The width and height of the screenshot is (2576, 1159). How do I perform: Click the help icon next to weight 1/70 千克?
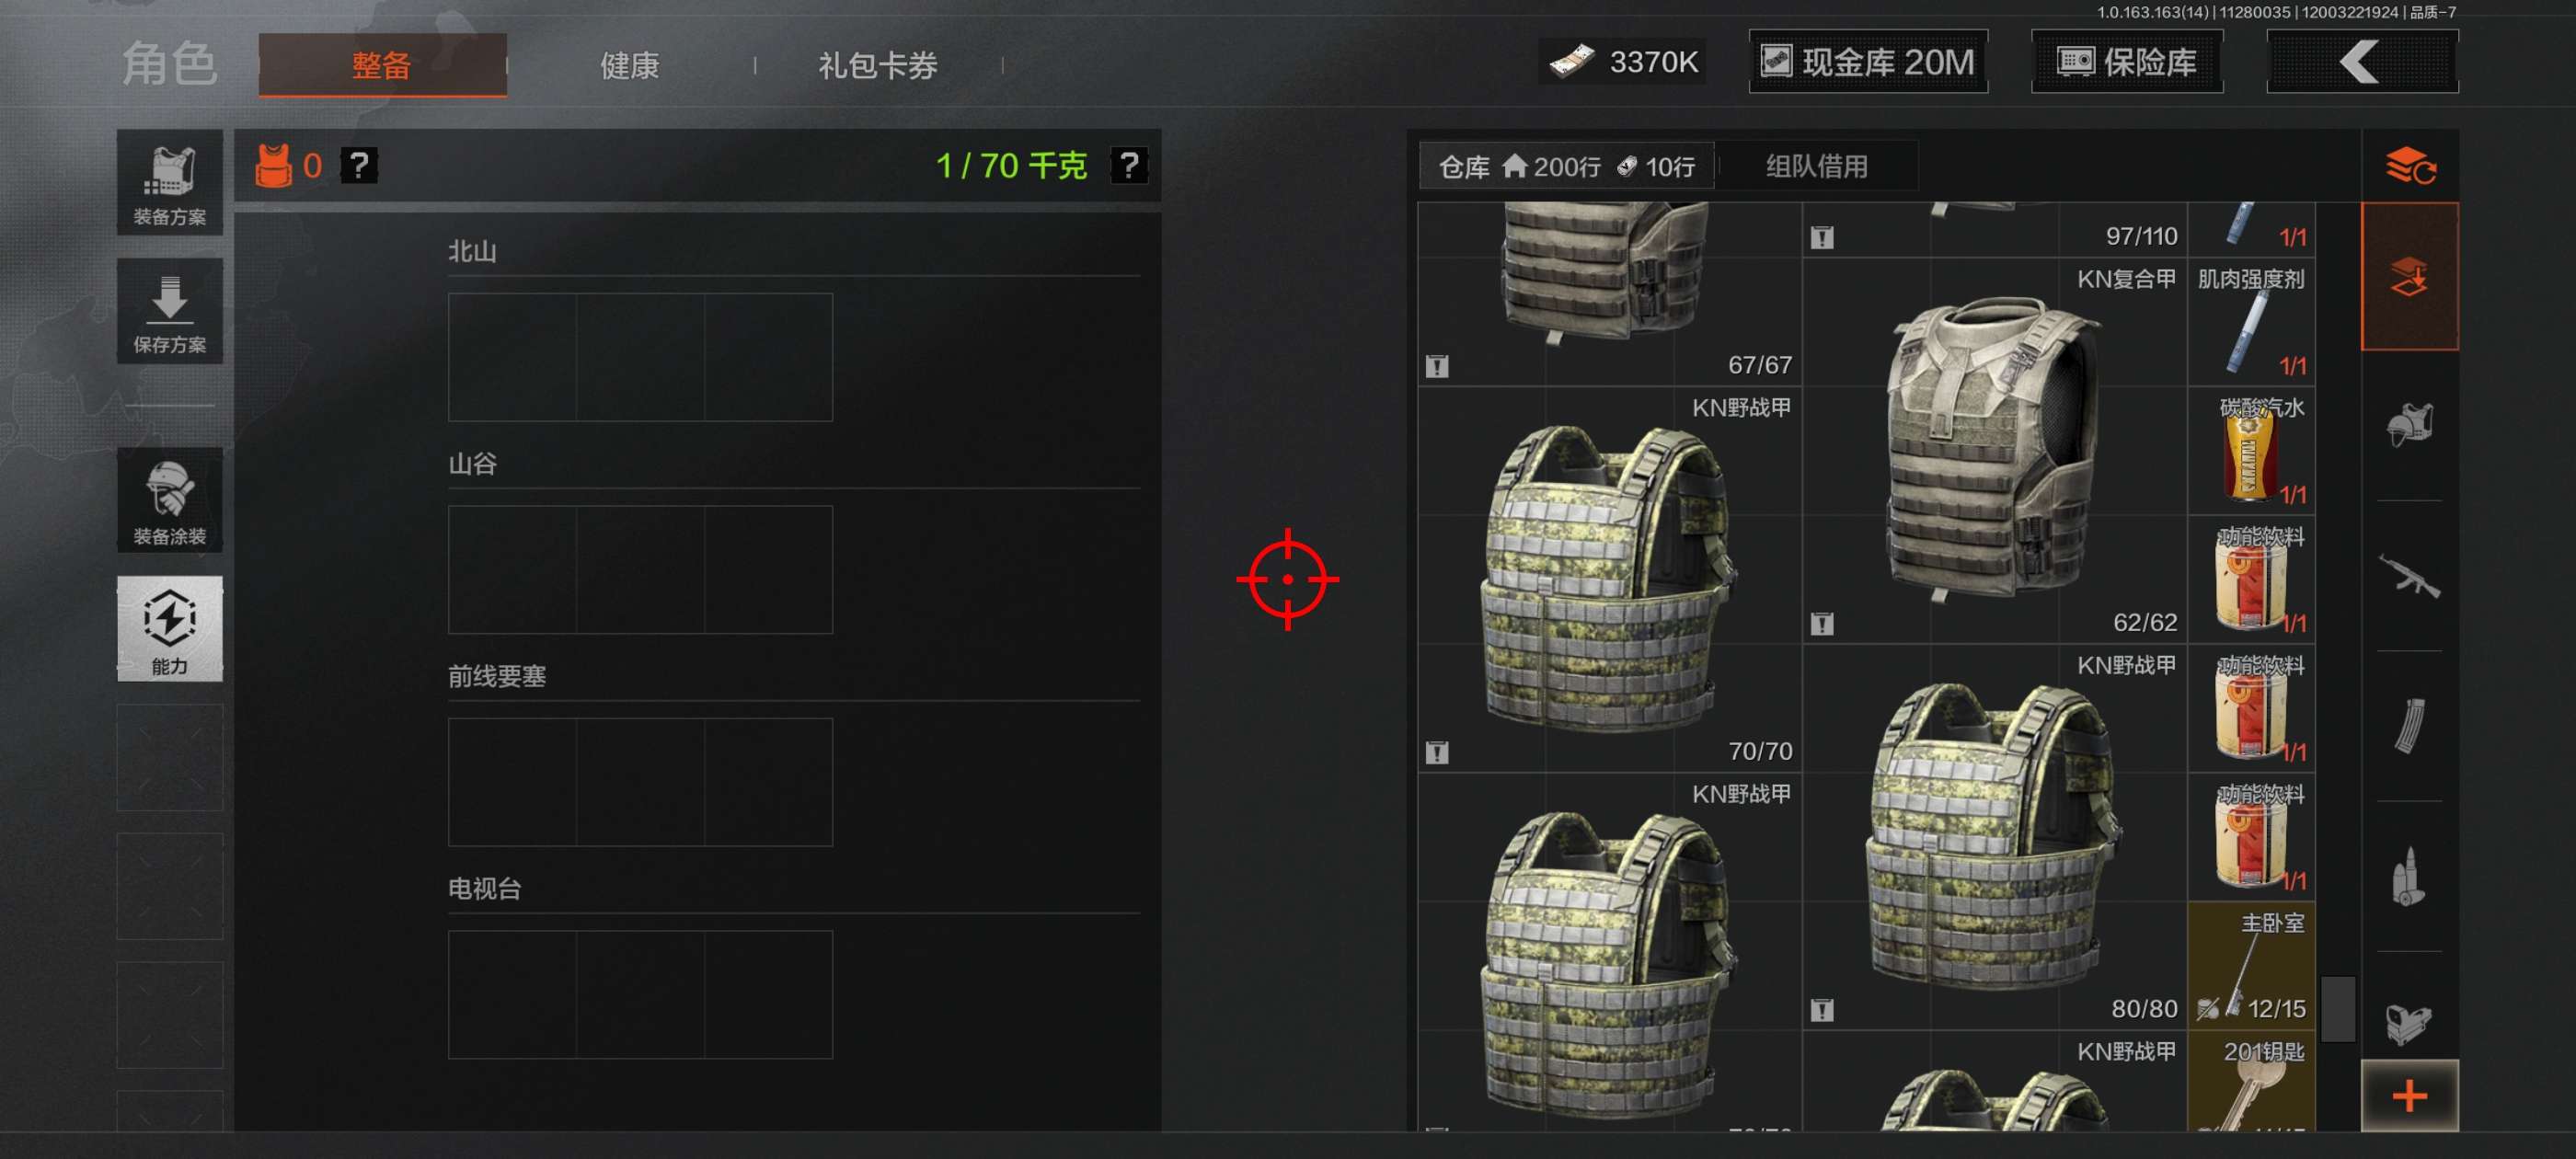click(x=1128, y=166)
